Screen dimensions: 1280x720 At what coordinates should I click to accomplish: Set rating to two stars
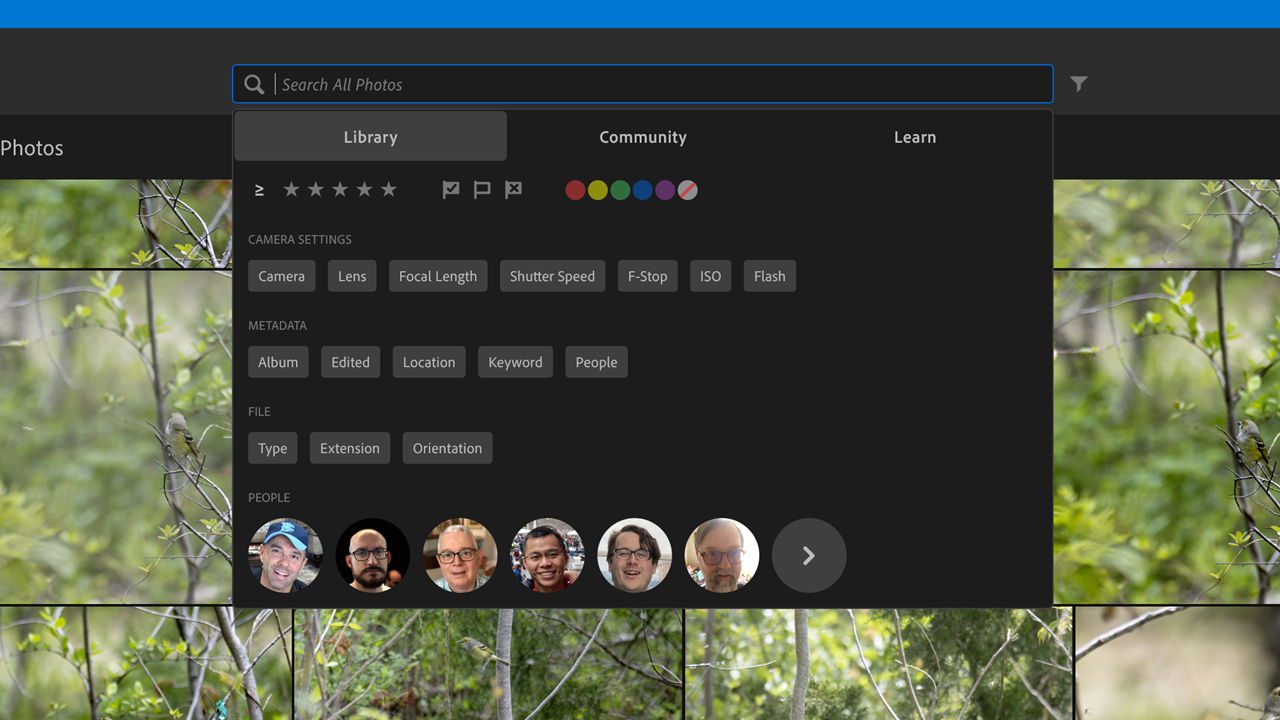point(315,190)
